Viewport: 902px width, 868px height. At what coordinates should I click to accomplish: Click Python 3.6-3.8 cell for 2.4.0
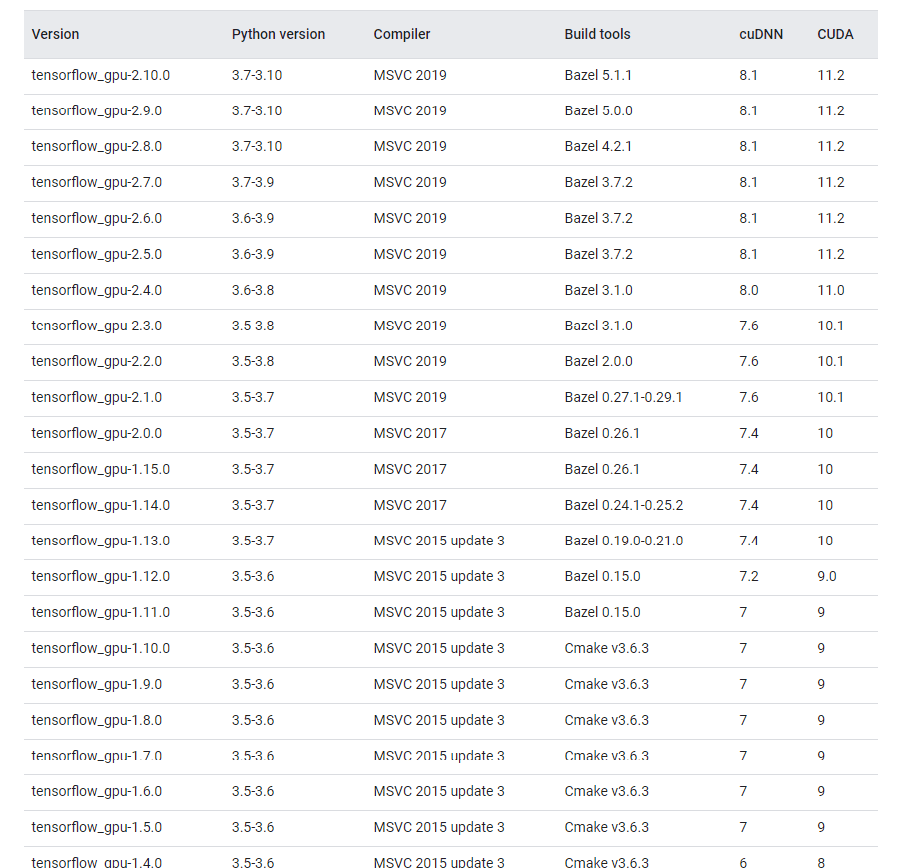click(x=253, y=290)
